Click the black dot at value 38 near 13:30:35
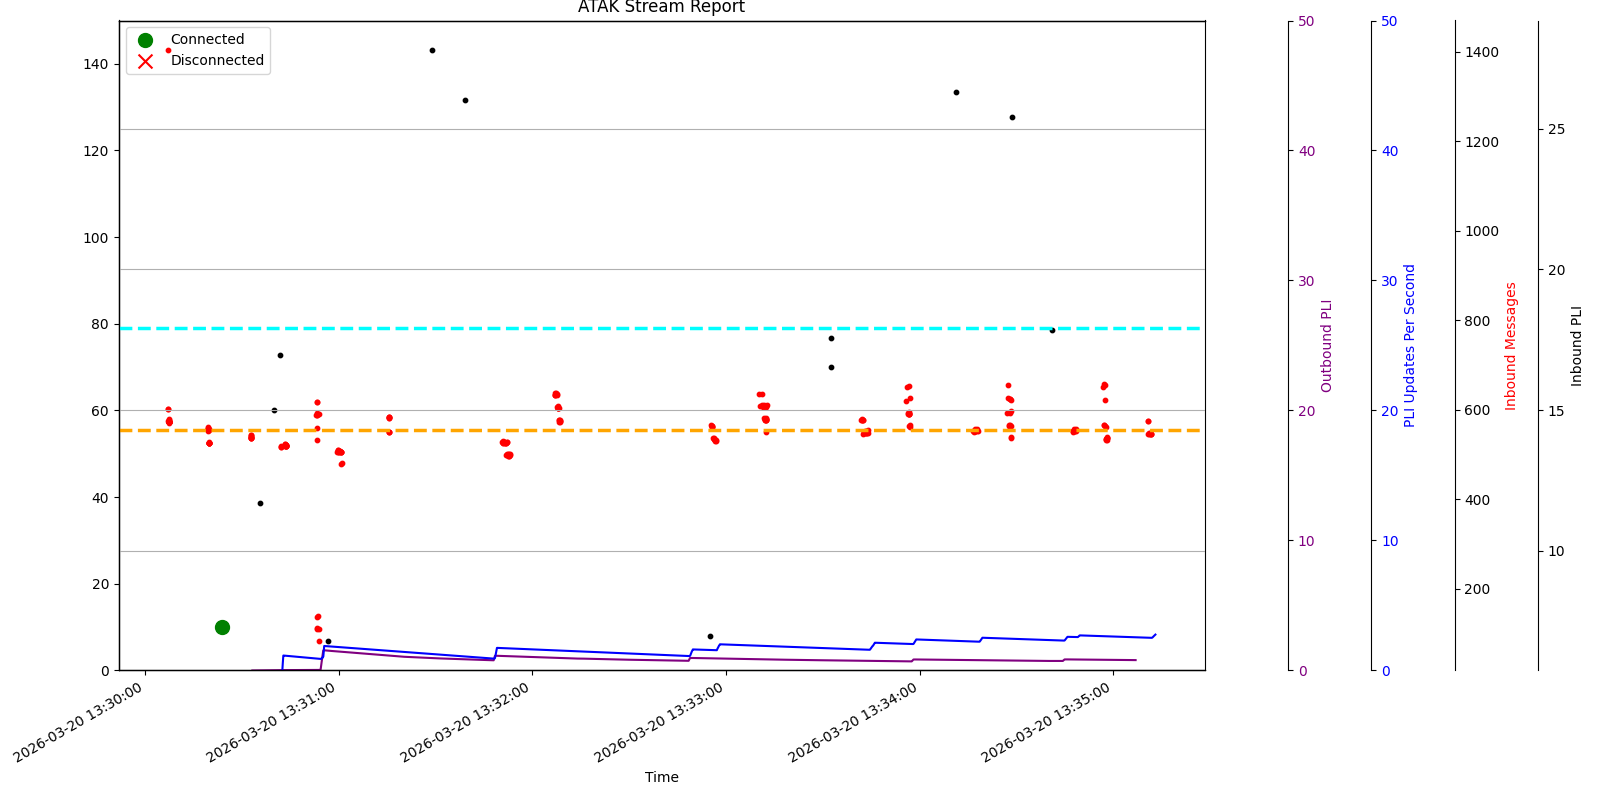The image size is (1600, 800). coord(260,503)
